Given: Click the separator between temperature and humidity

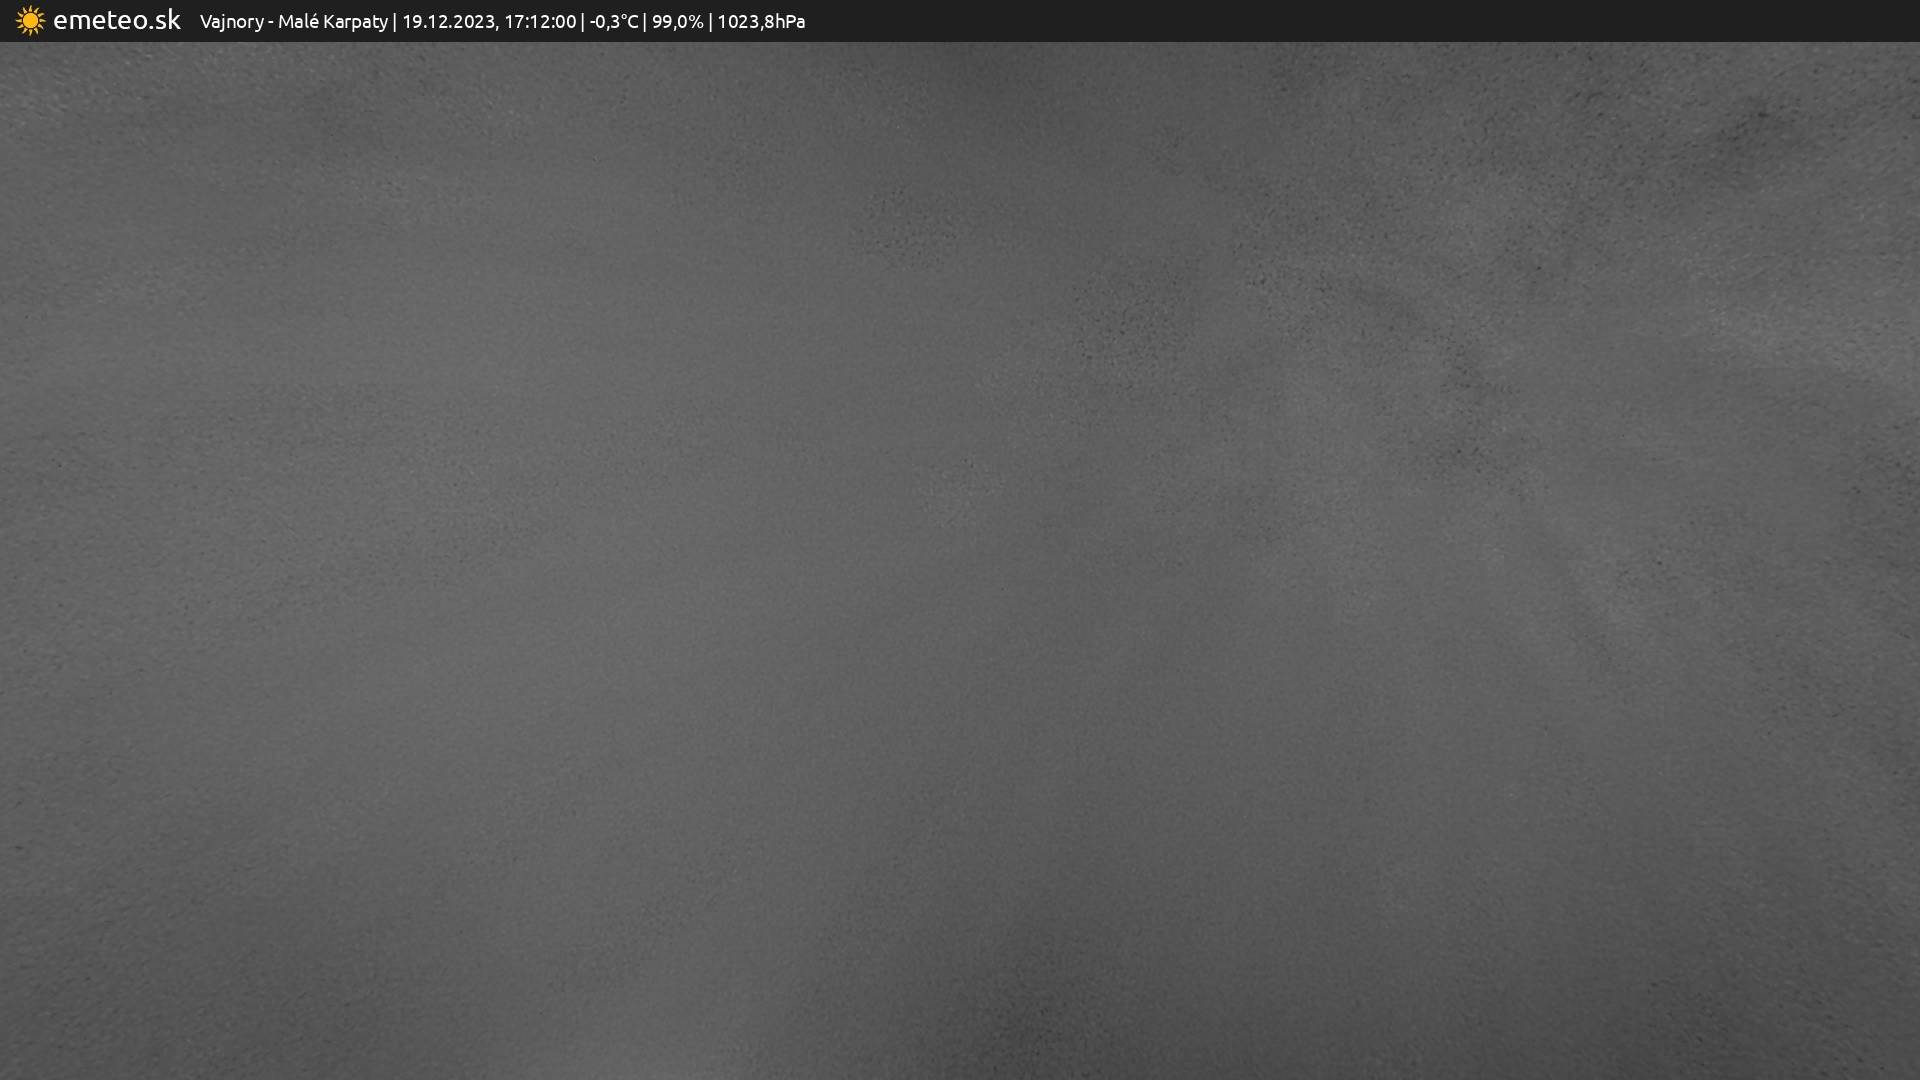Looking at the screenshot, I should 645,21.
